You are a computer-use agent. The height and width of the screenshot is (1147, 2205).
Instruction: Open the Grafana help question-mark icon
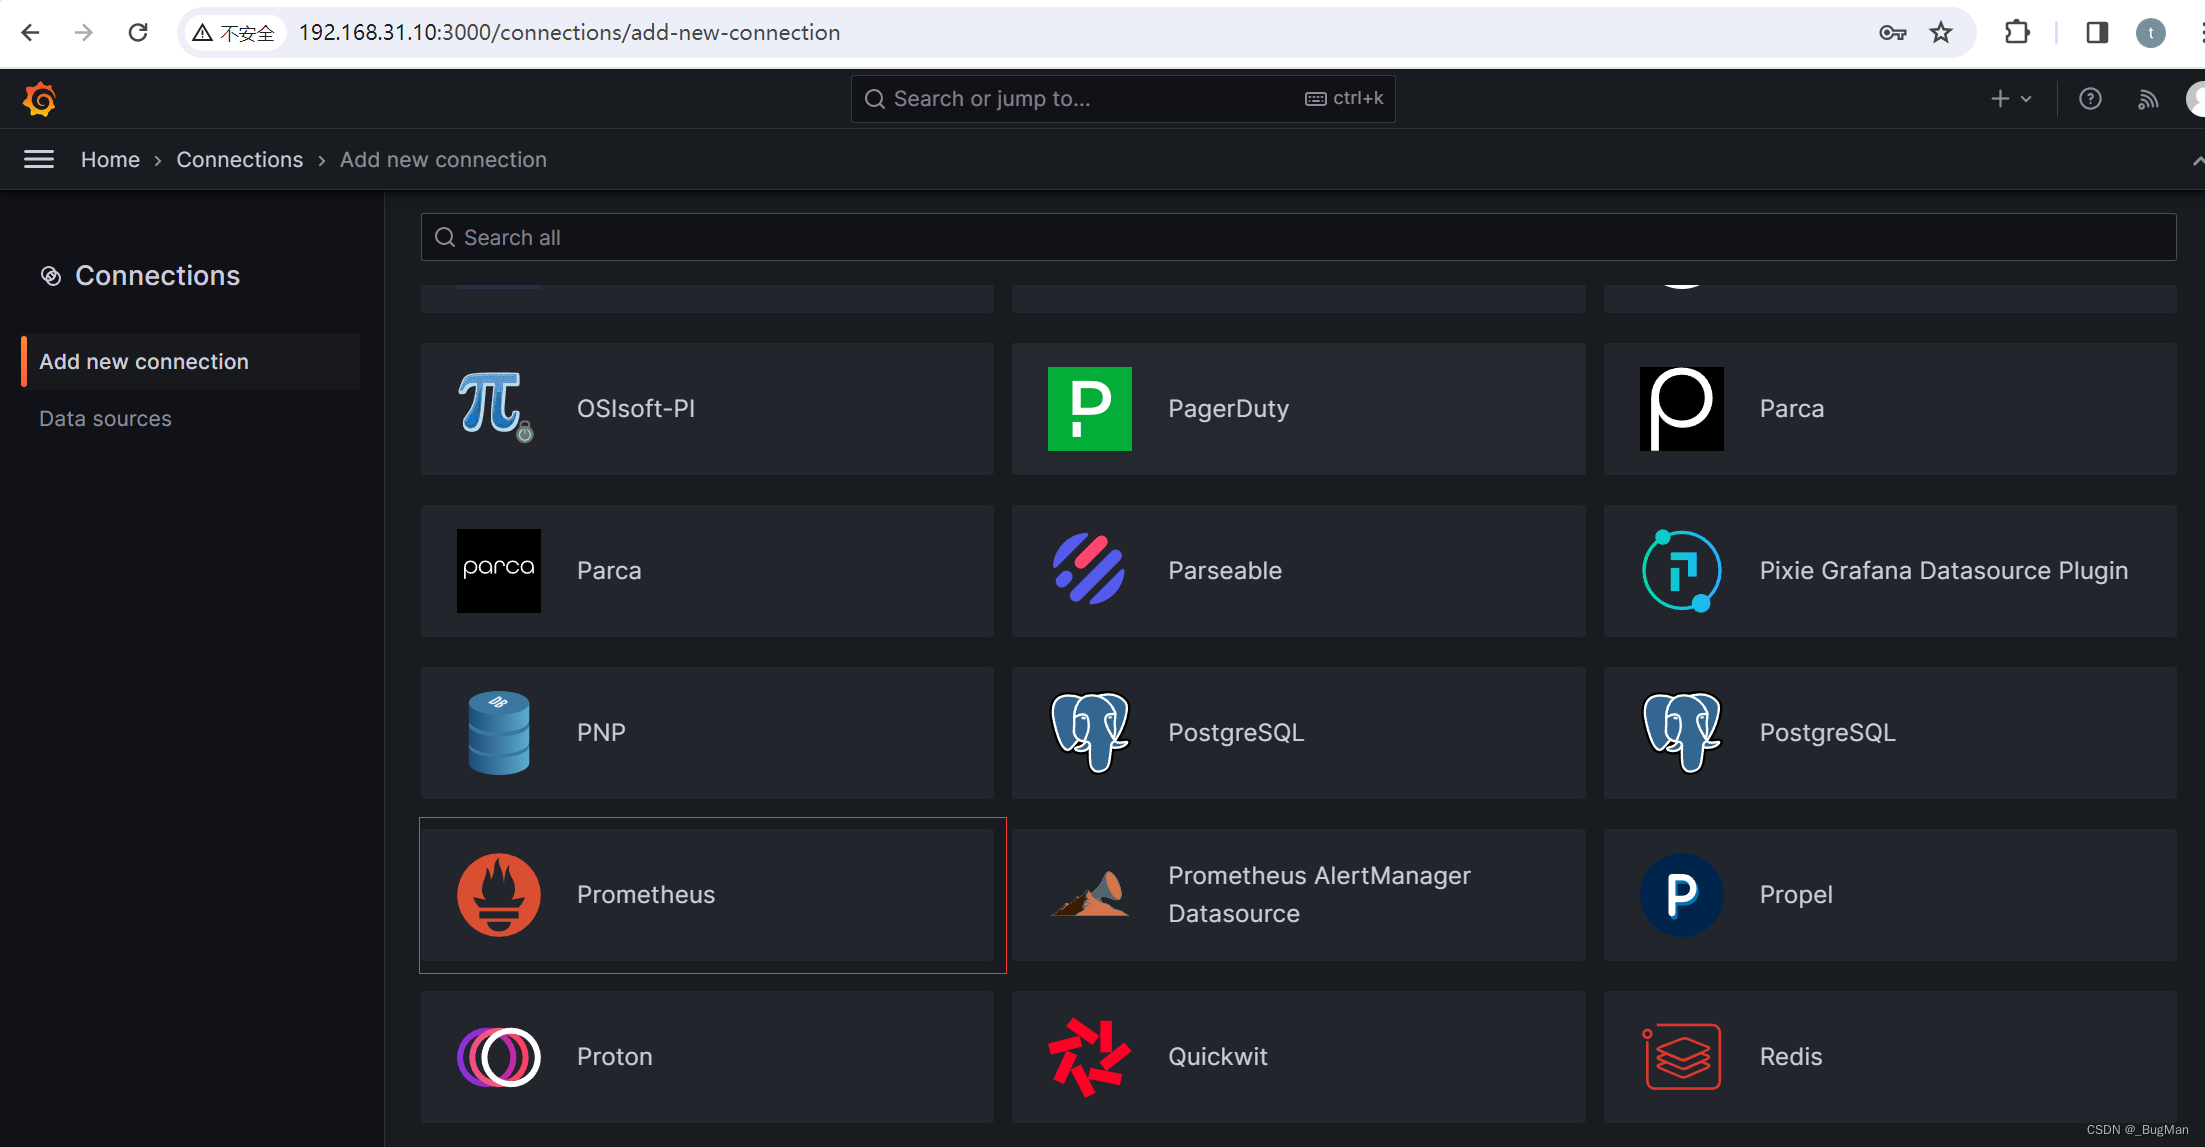(2090, 99)
